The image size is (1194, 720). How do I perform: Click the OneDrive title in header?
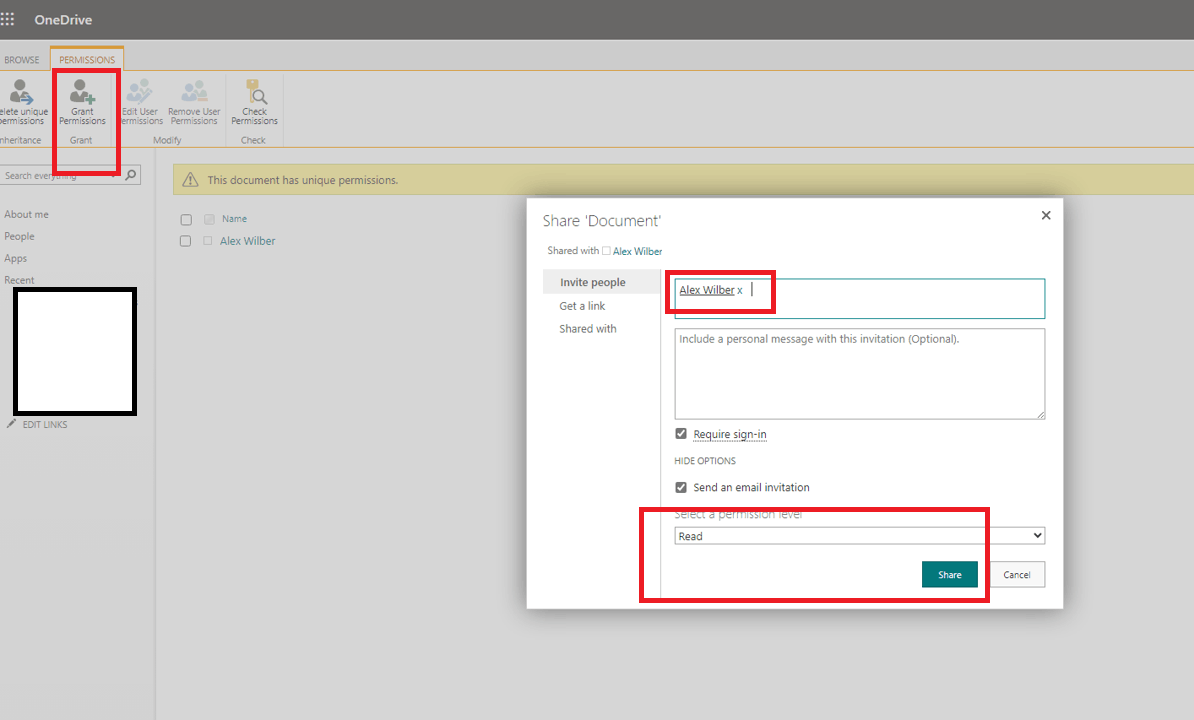coord(63,20)
